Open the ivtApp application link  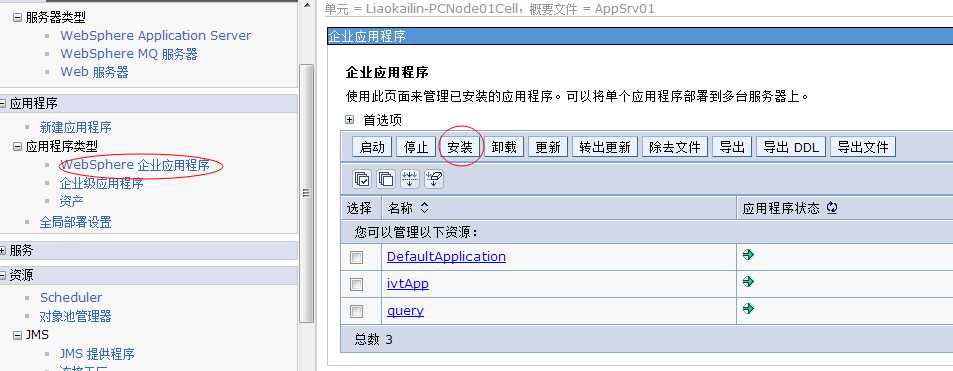point(408,283)
